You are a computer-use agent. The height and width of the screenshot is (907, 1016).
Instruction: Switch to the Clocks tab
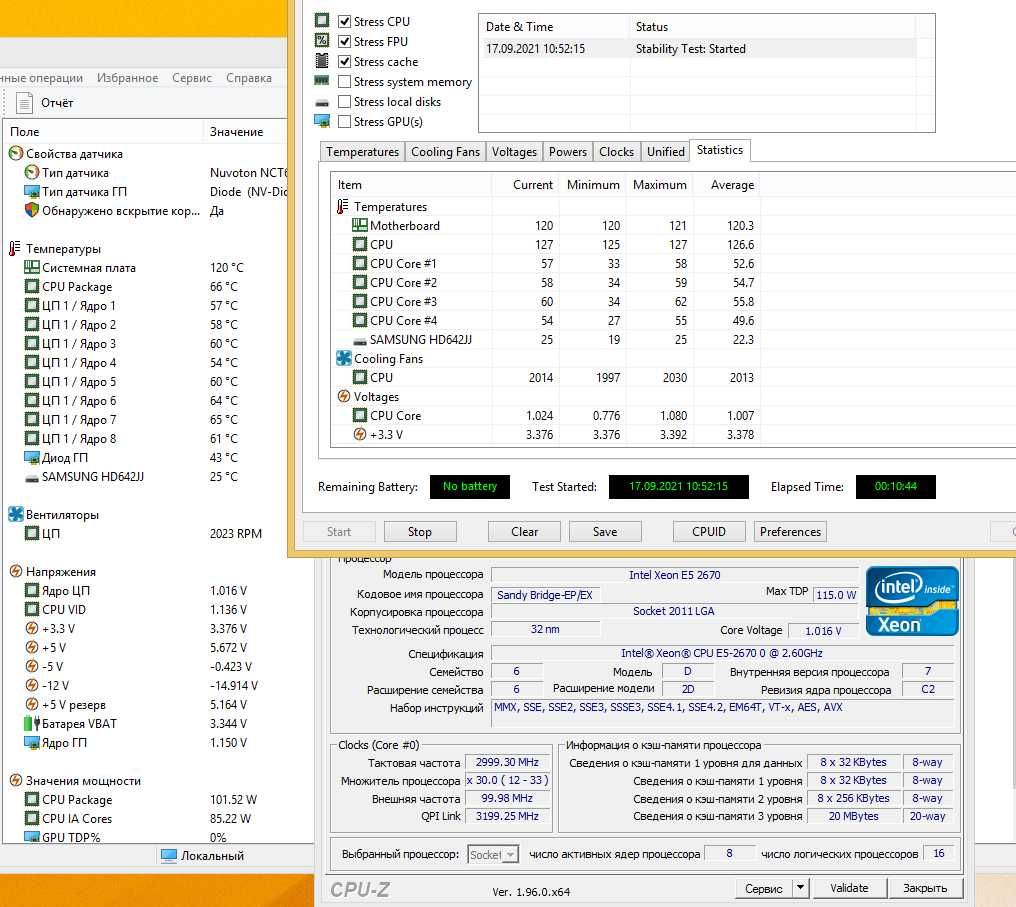tap(616, 152)
